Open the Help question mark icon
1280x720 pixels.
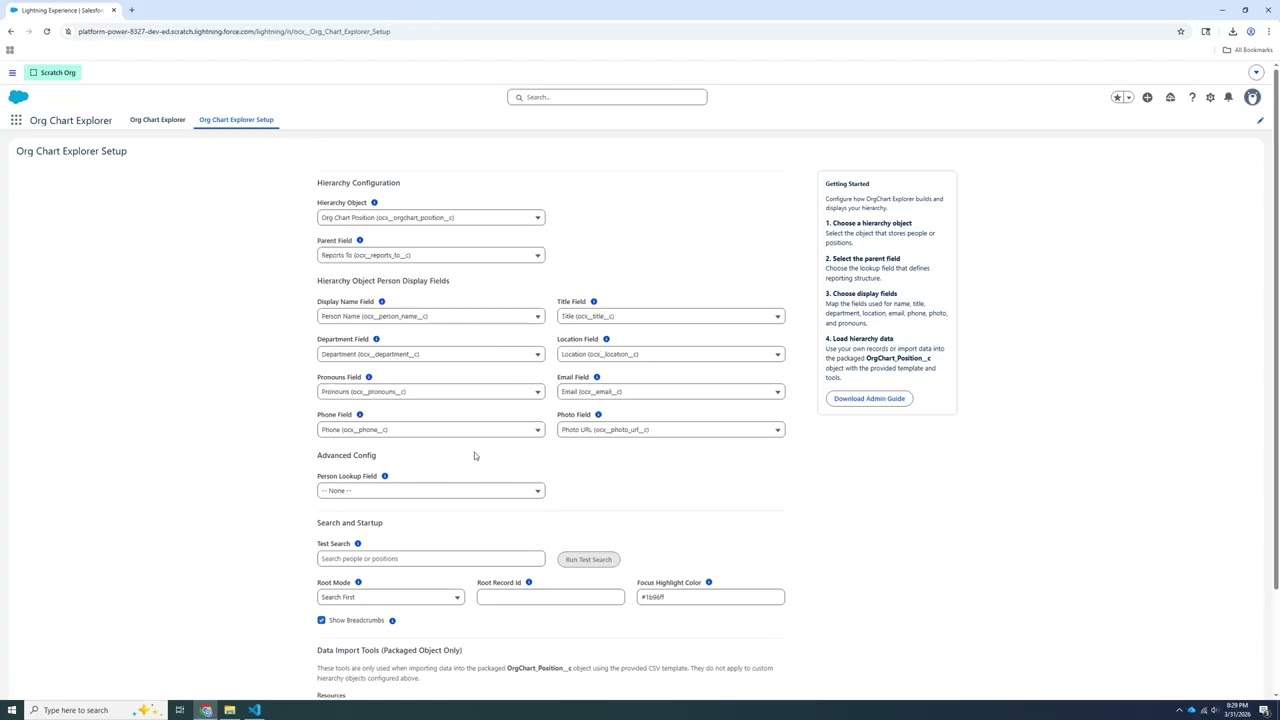click(1192, 97)
